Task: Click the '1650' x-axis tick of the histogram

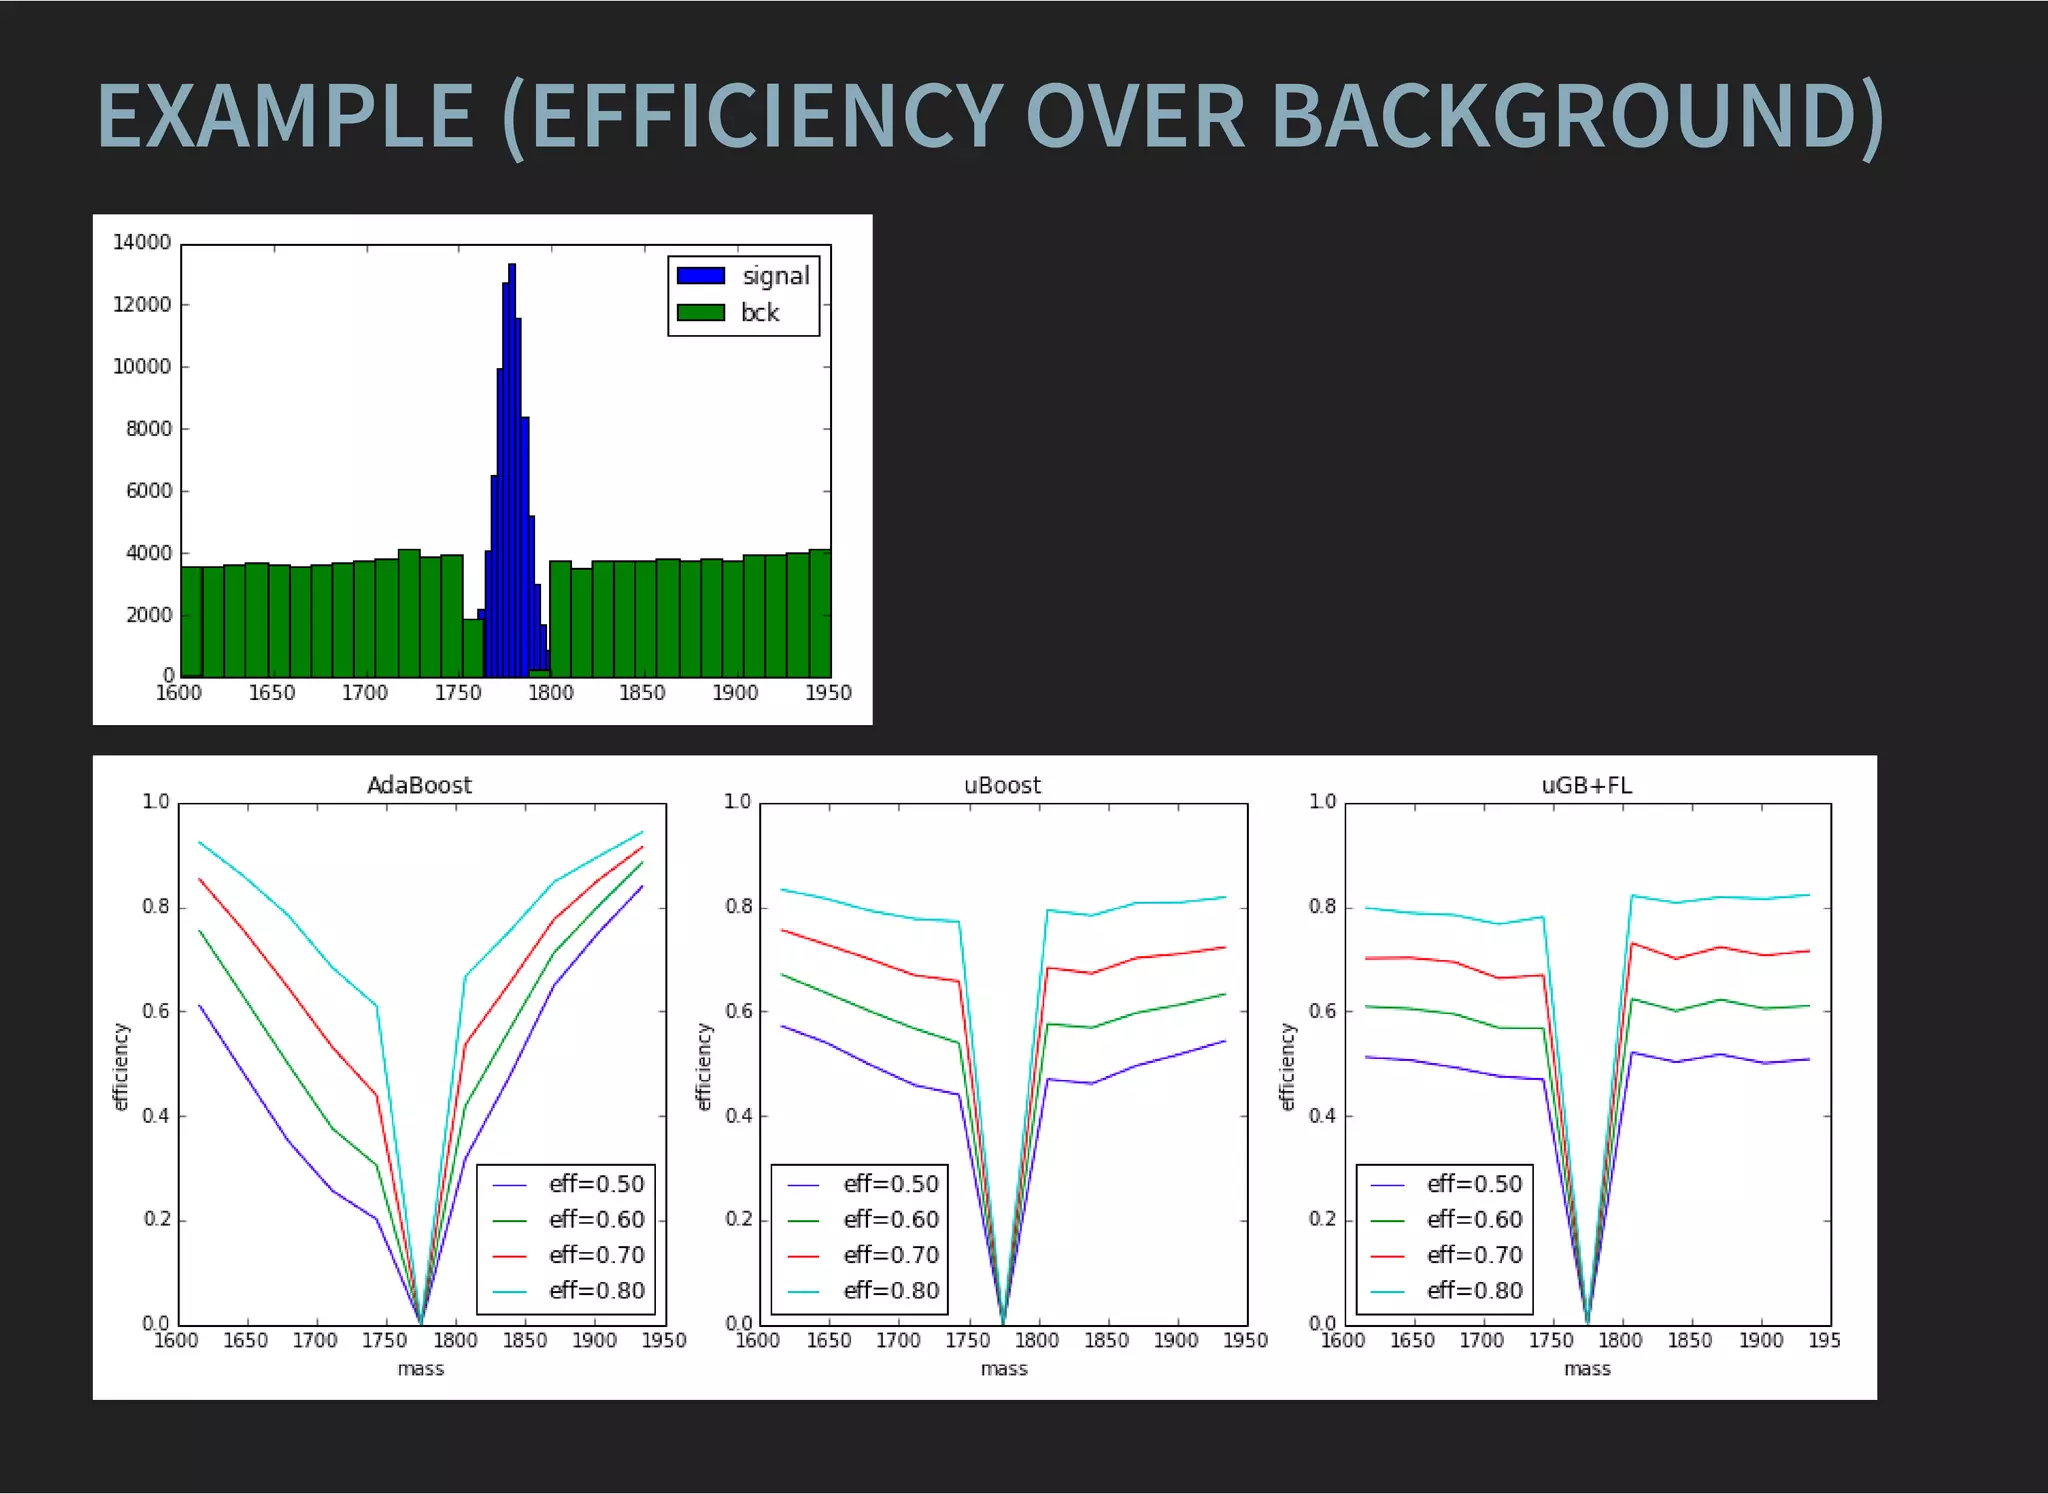Action: click(x=272, y=693)
